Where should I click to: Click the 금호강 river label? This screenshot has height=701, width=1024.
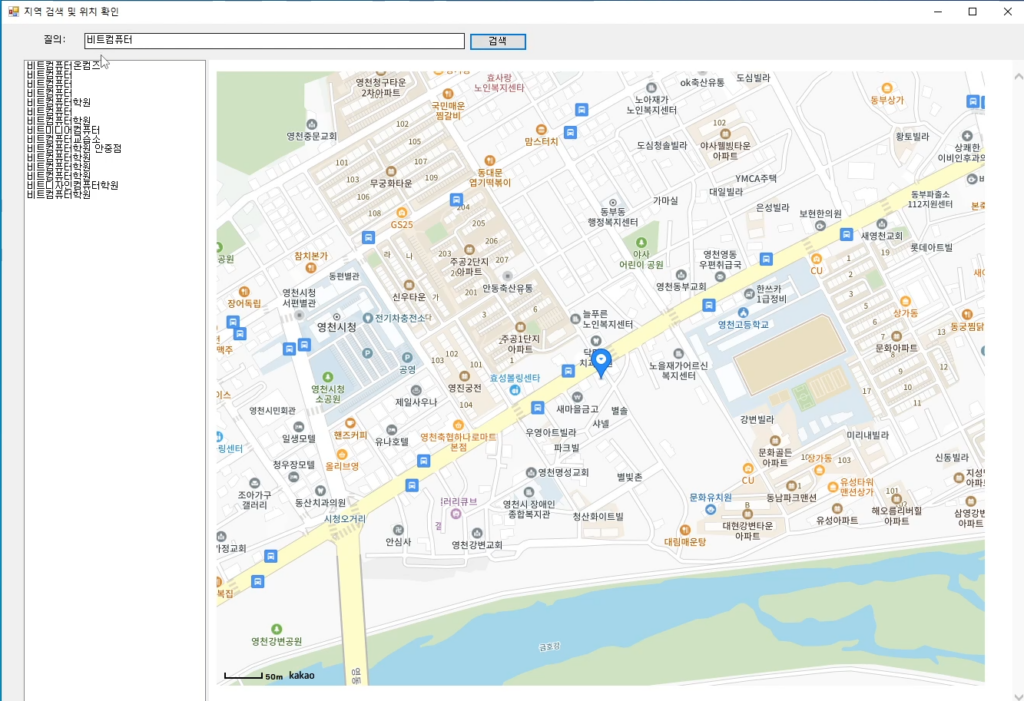549,646
